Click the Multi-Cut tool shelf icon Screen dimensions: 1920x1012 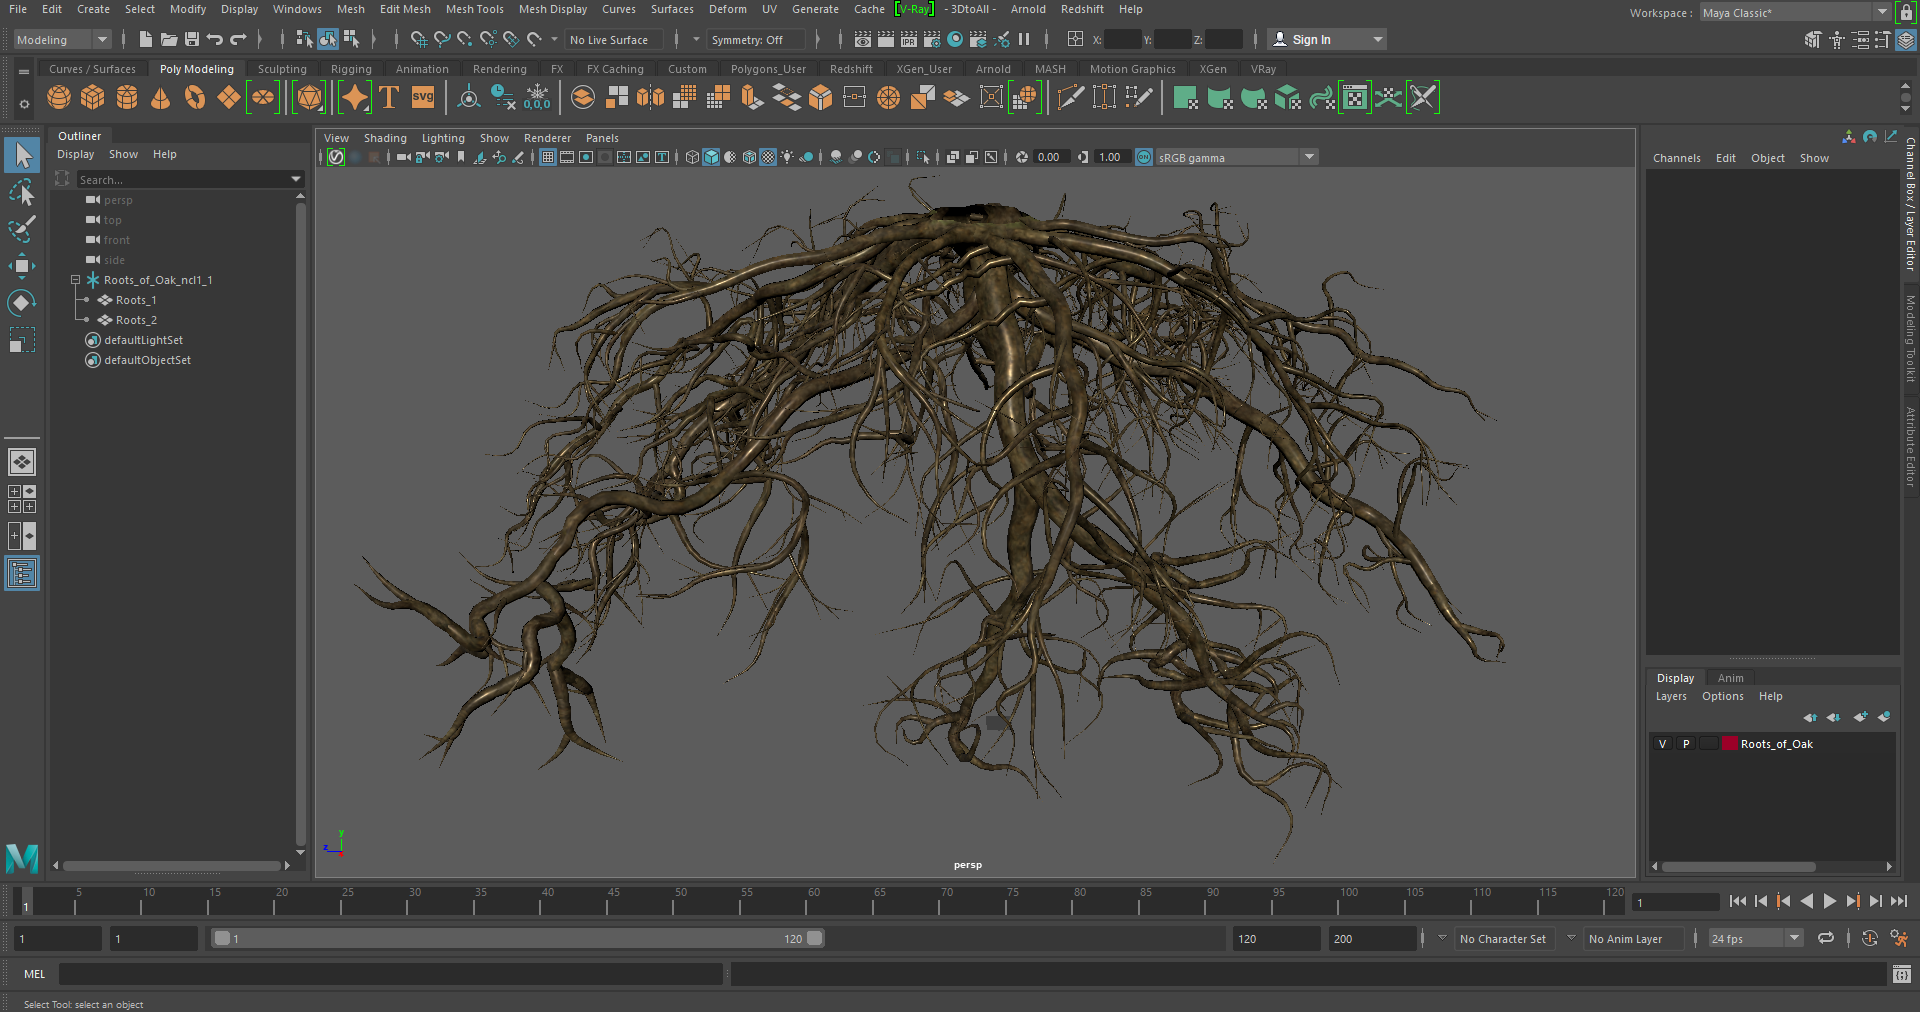1071,97
